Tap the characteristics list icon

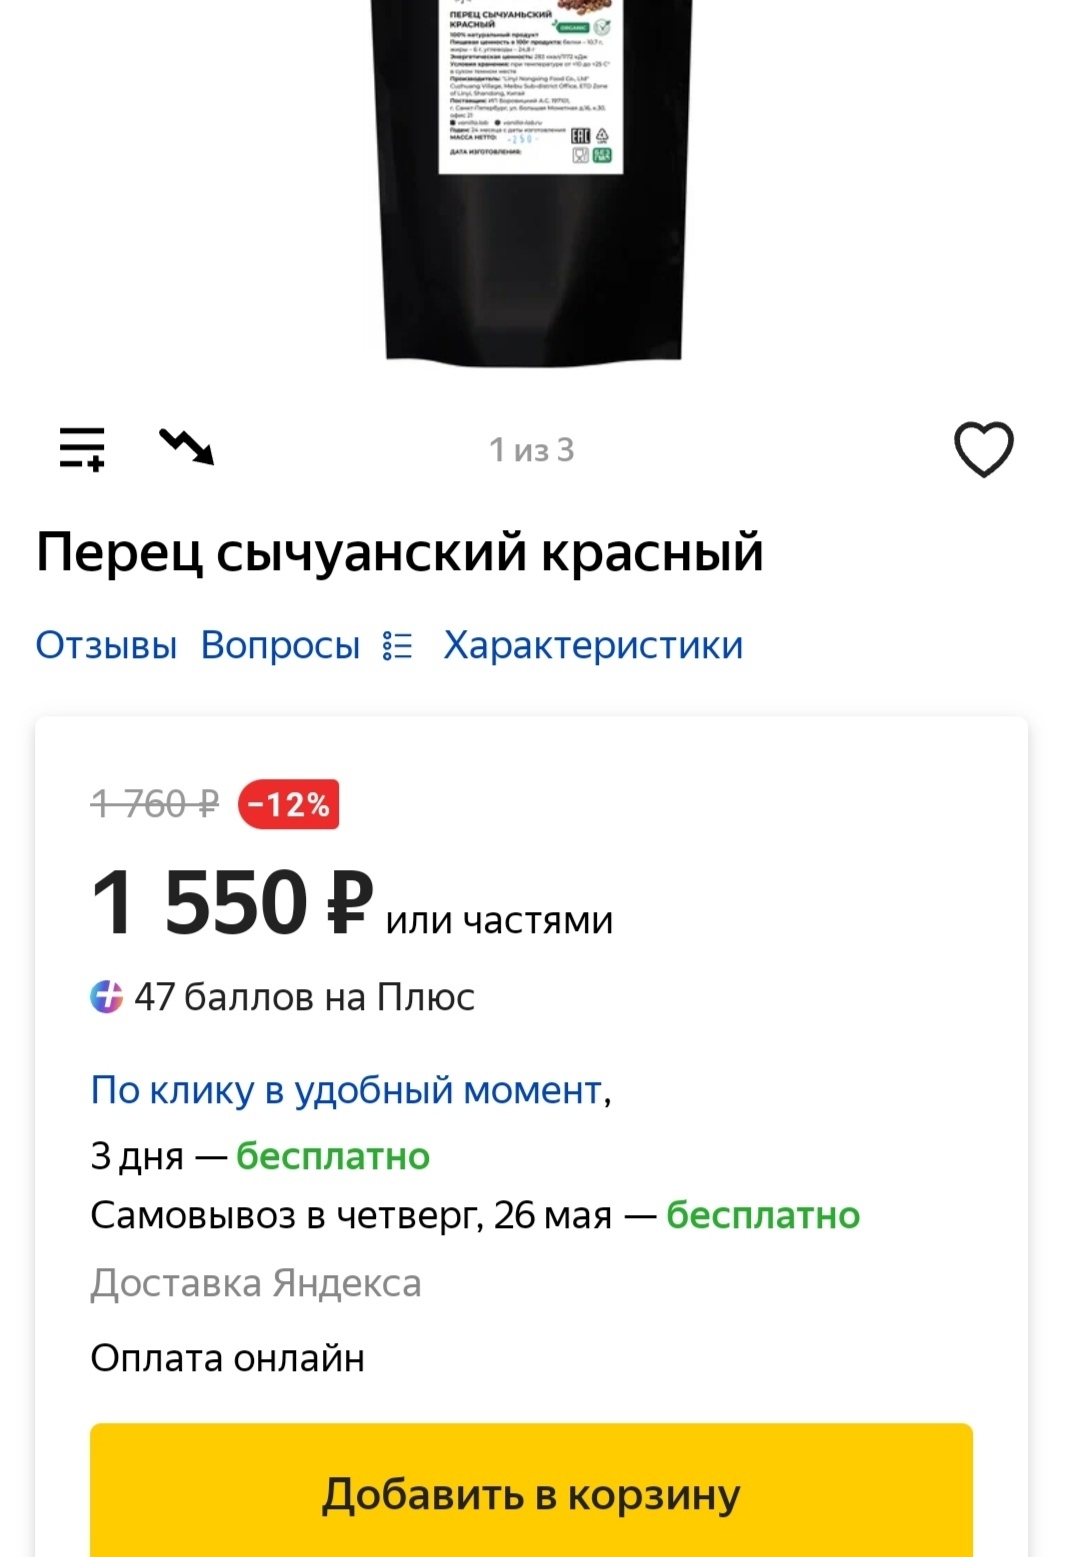[x=397, y=646]
